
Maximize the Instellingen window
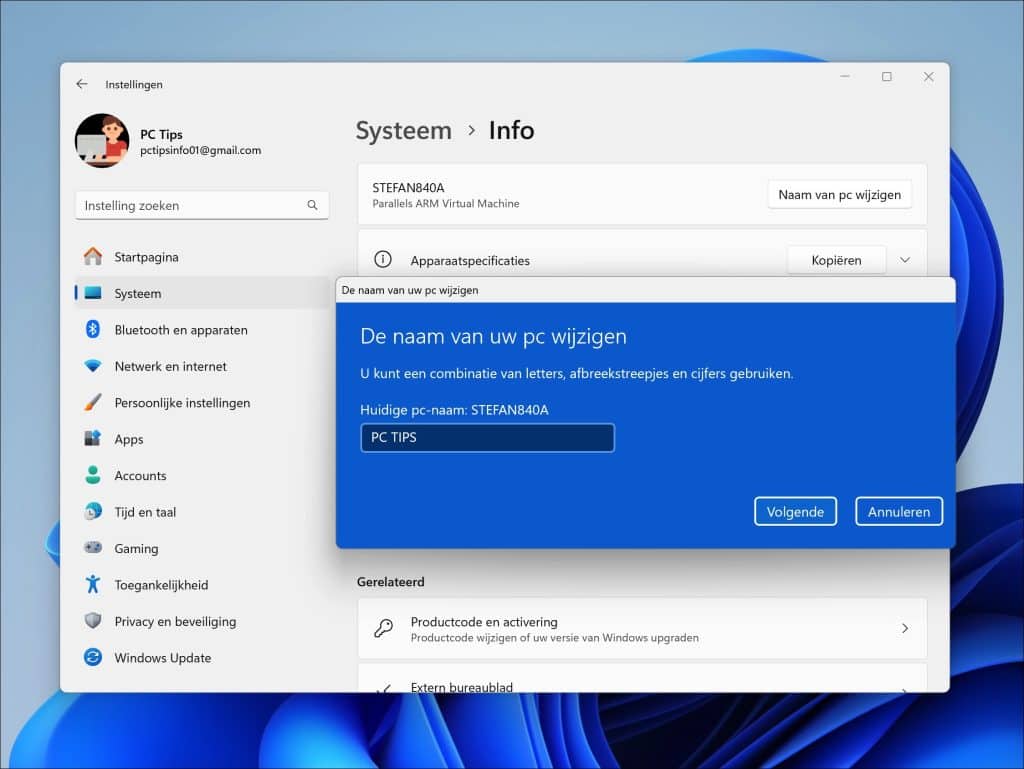pyautogui.click(x=886, y=76)
